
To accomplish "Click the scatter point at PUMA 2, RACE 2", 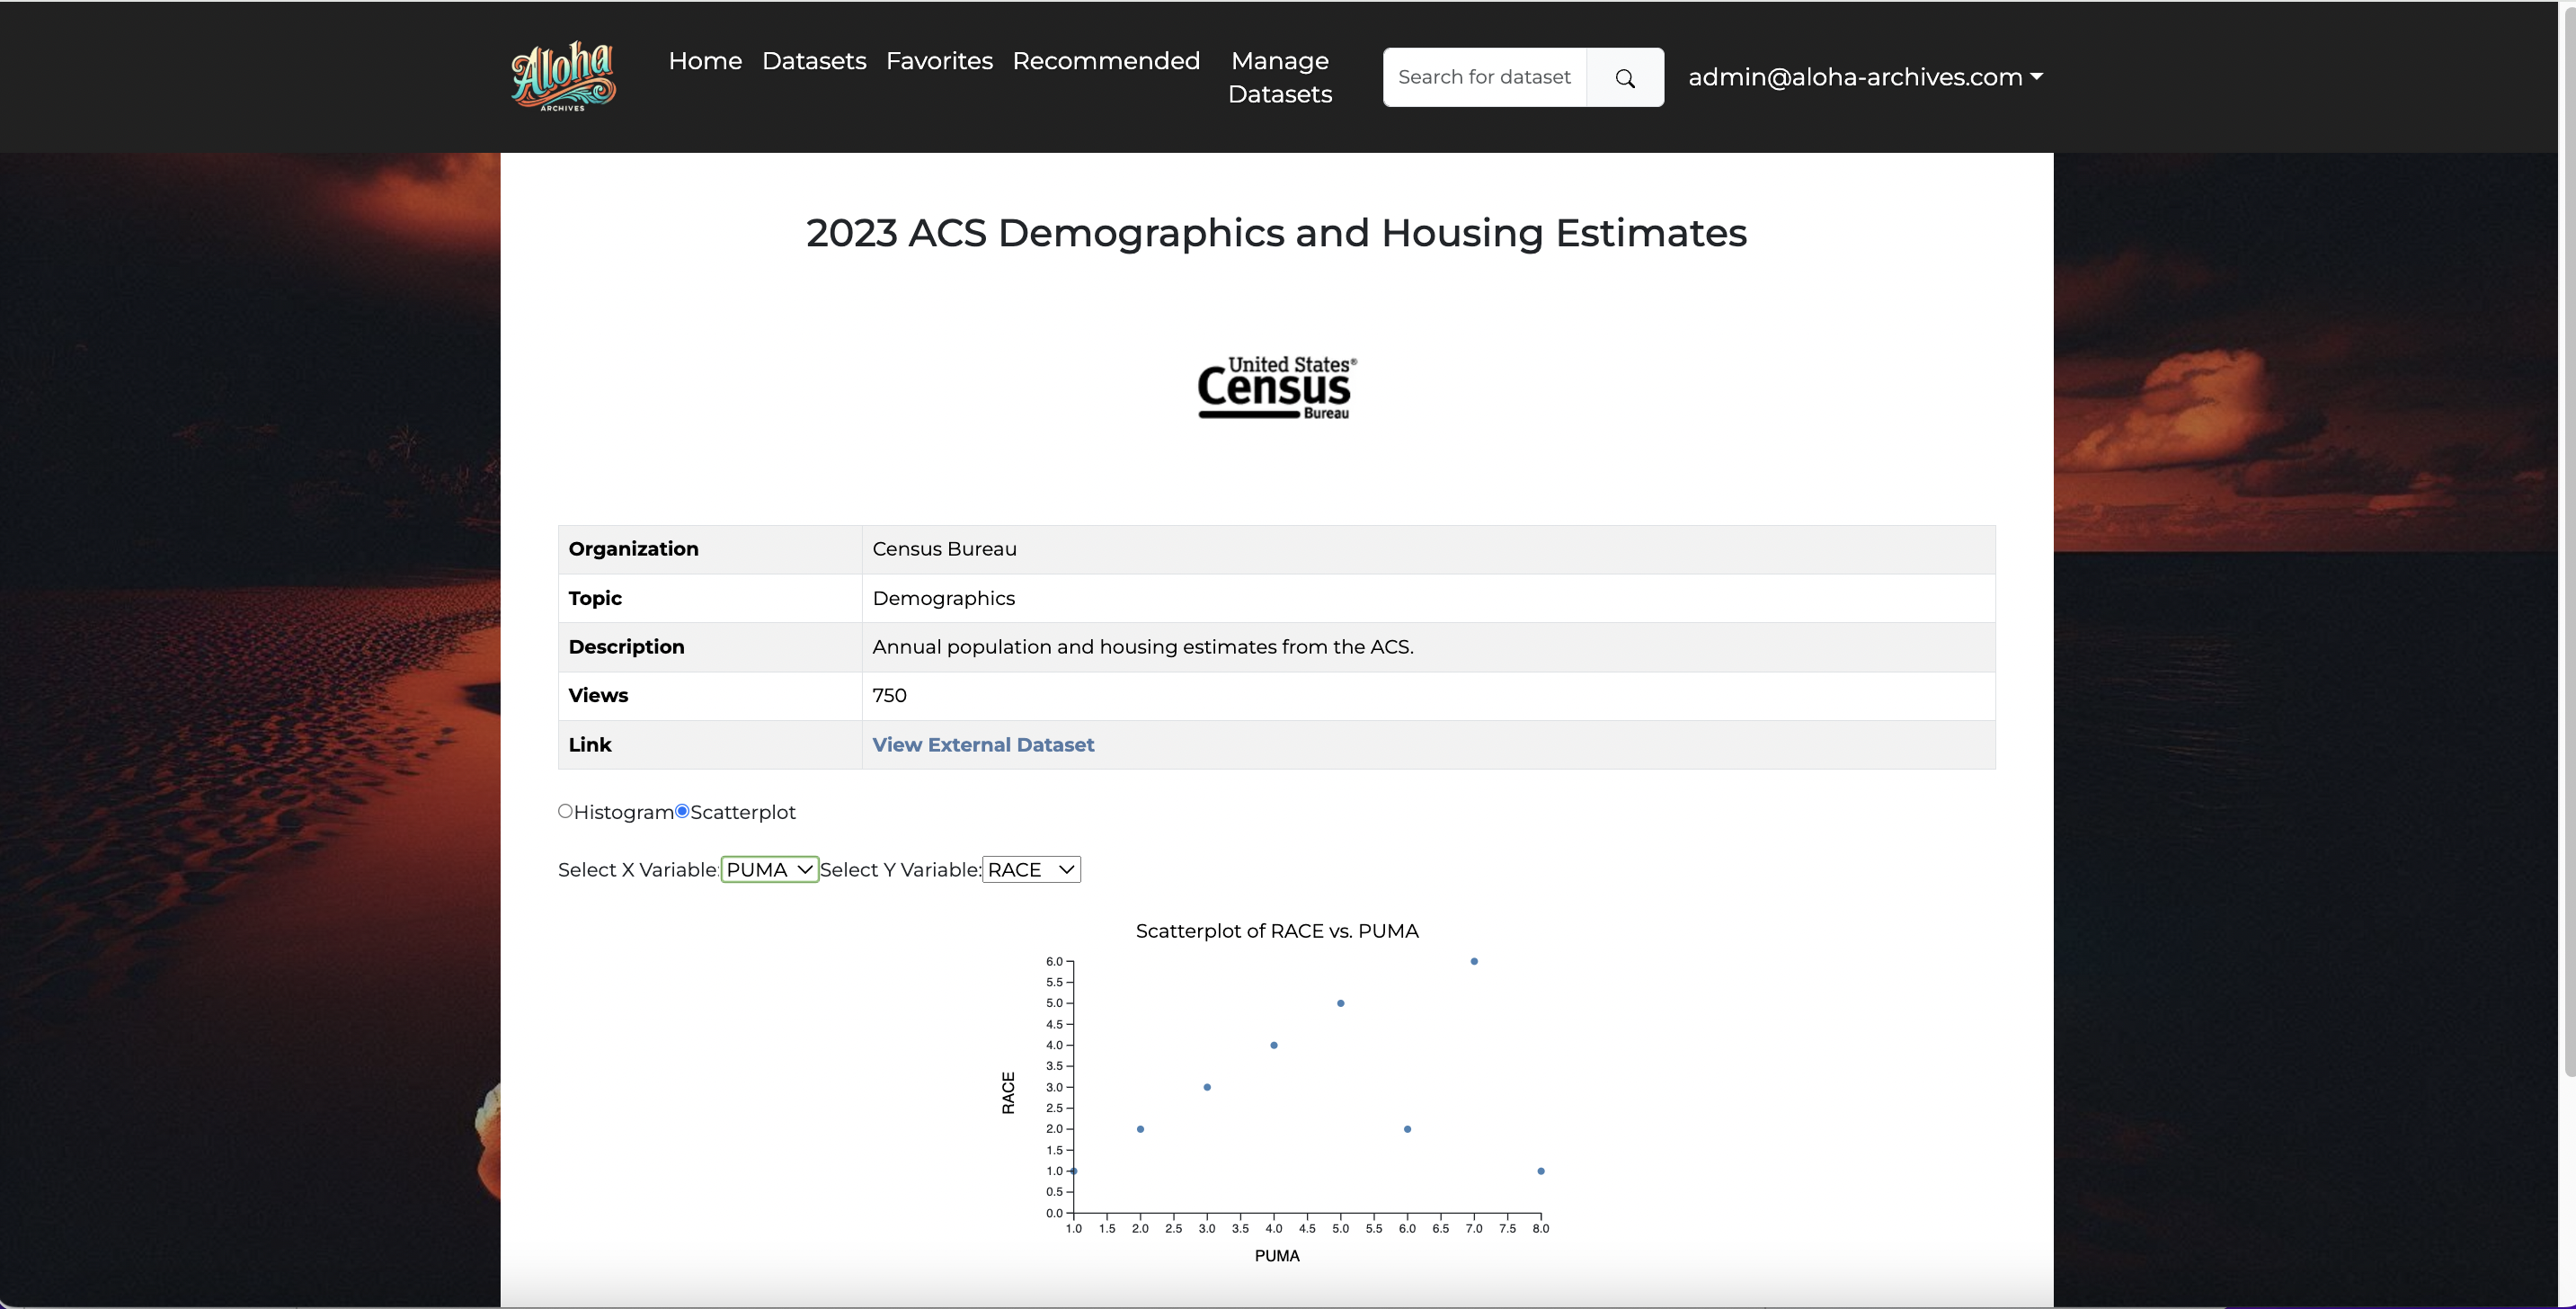I will point(1140,1129).
